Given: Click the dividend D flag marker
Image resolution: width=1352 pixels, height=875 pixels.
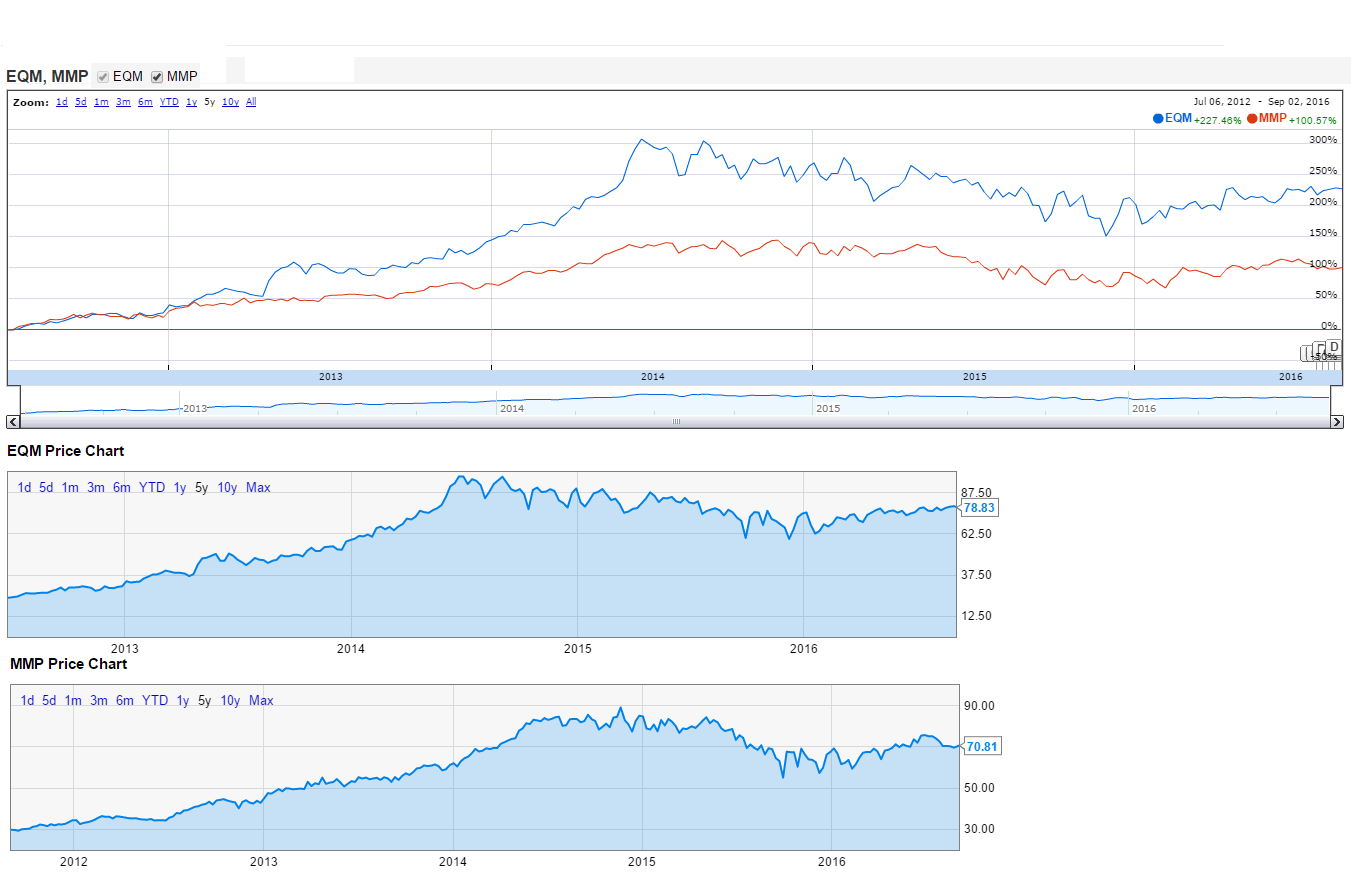Looking at the screenshot, I should coord(1333,347).
